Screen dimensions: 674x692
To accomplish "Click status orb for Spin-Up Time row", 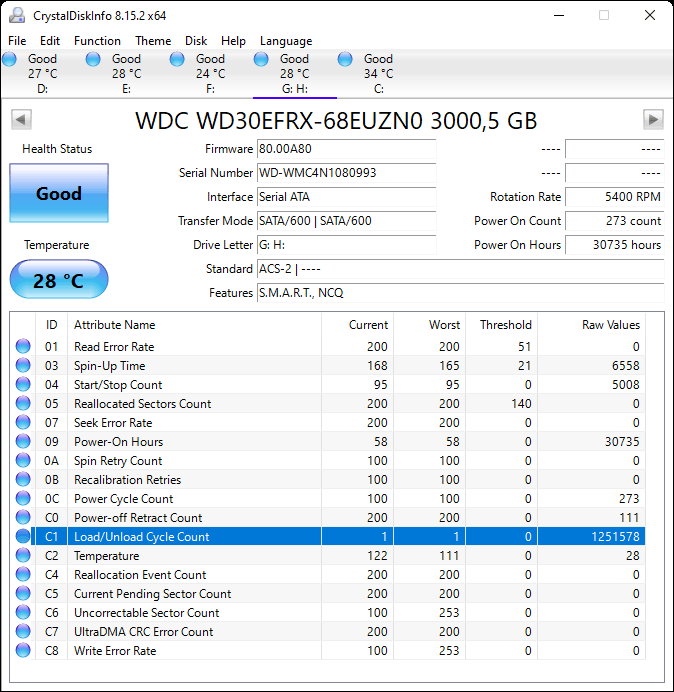I will click(23, 365).
